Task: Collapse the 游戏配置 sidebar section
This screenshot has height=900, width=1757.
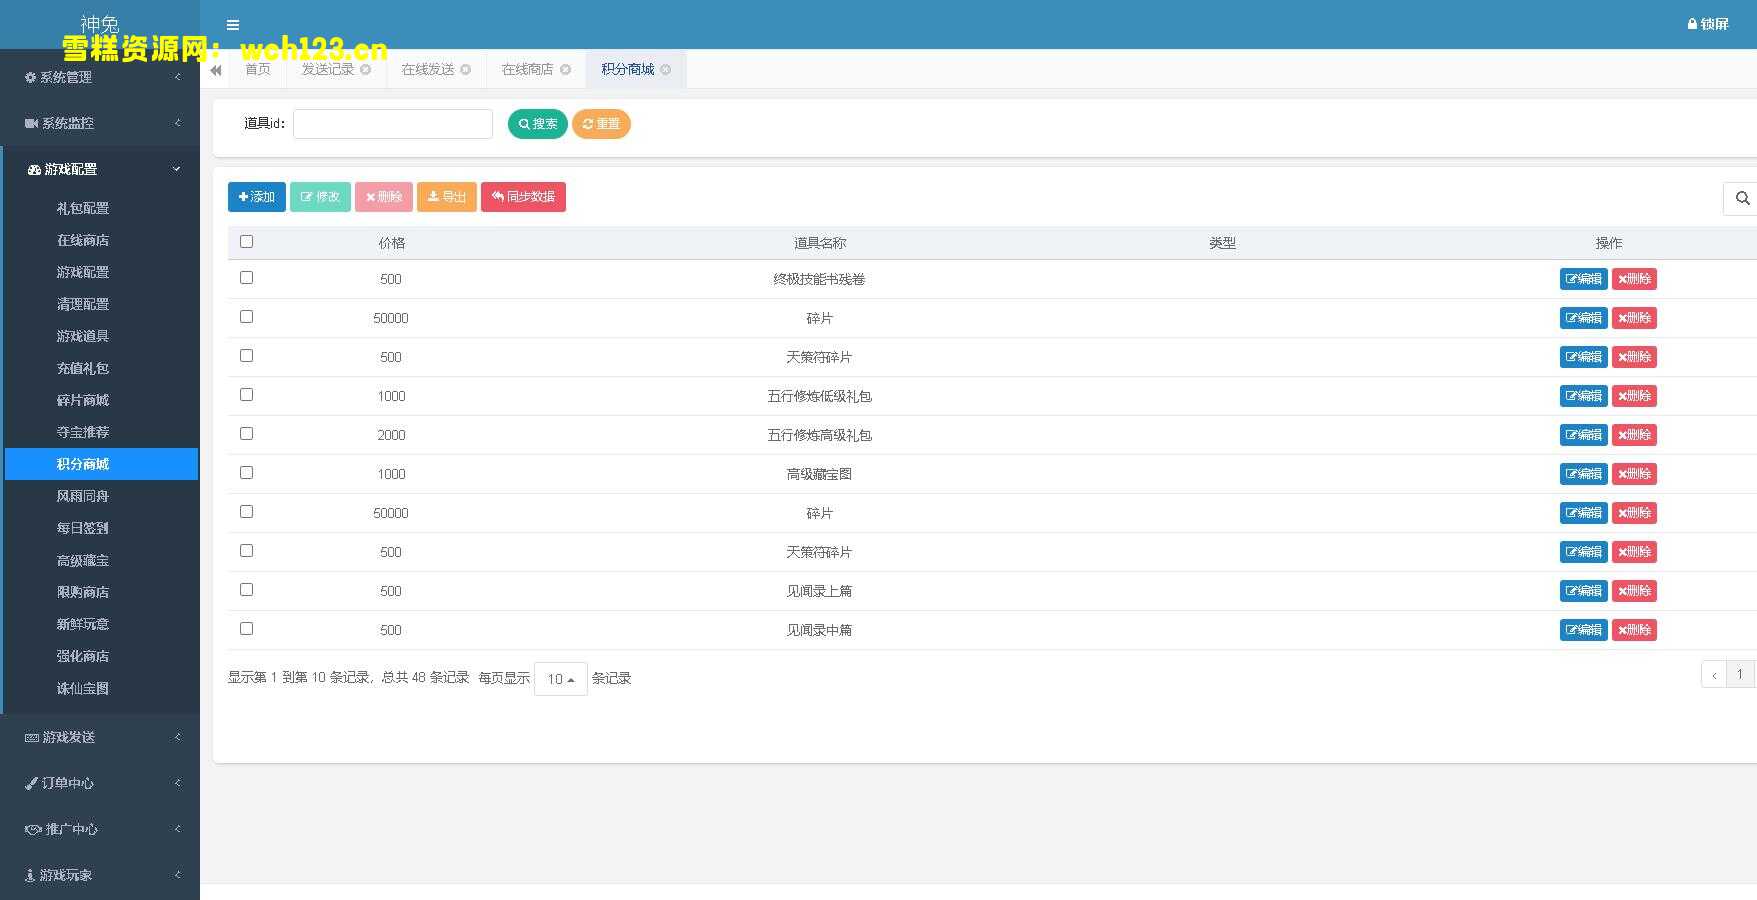Action: [x=100, y=170]
